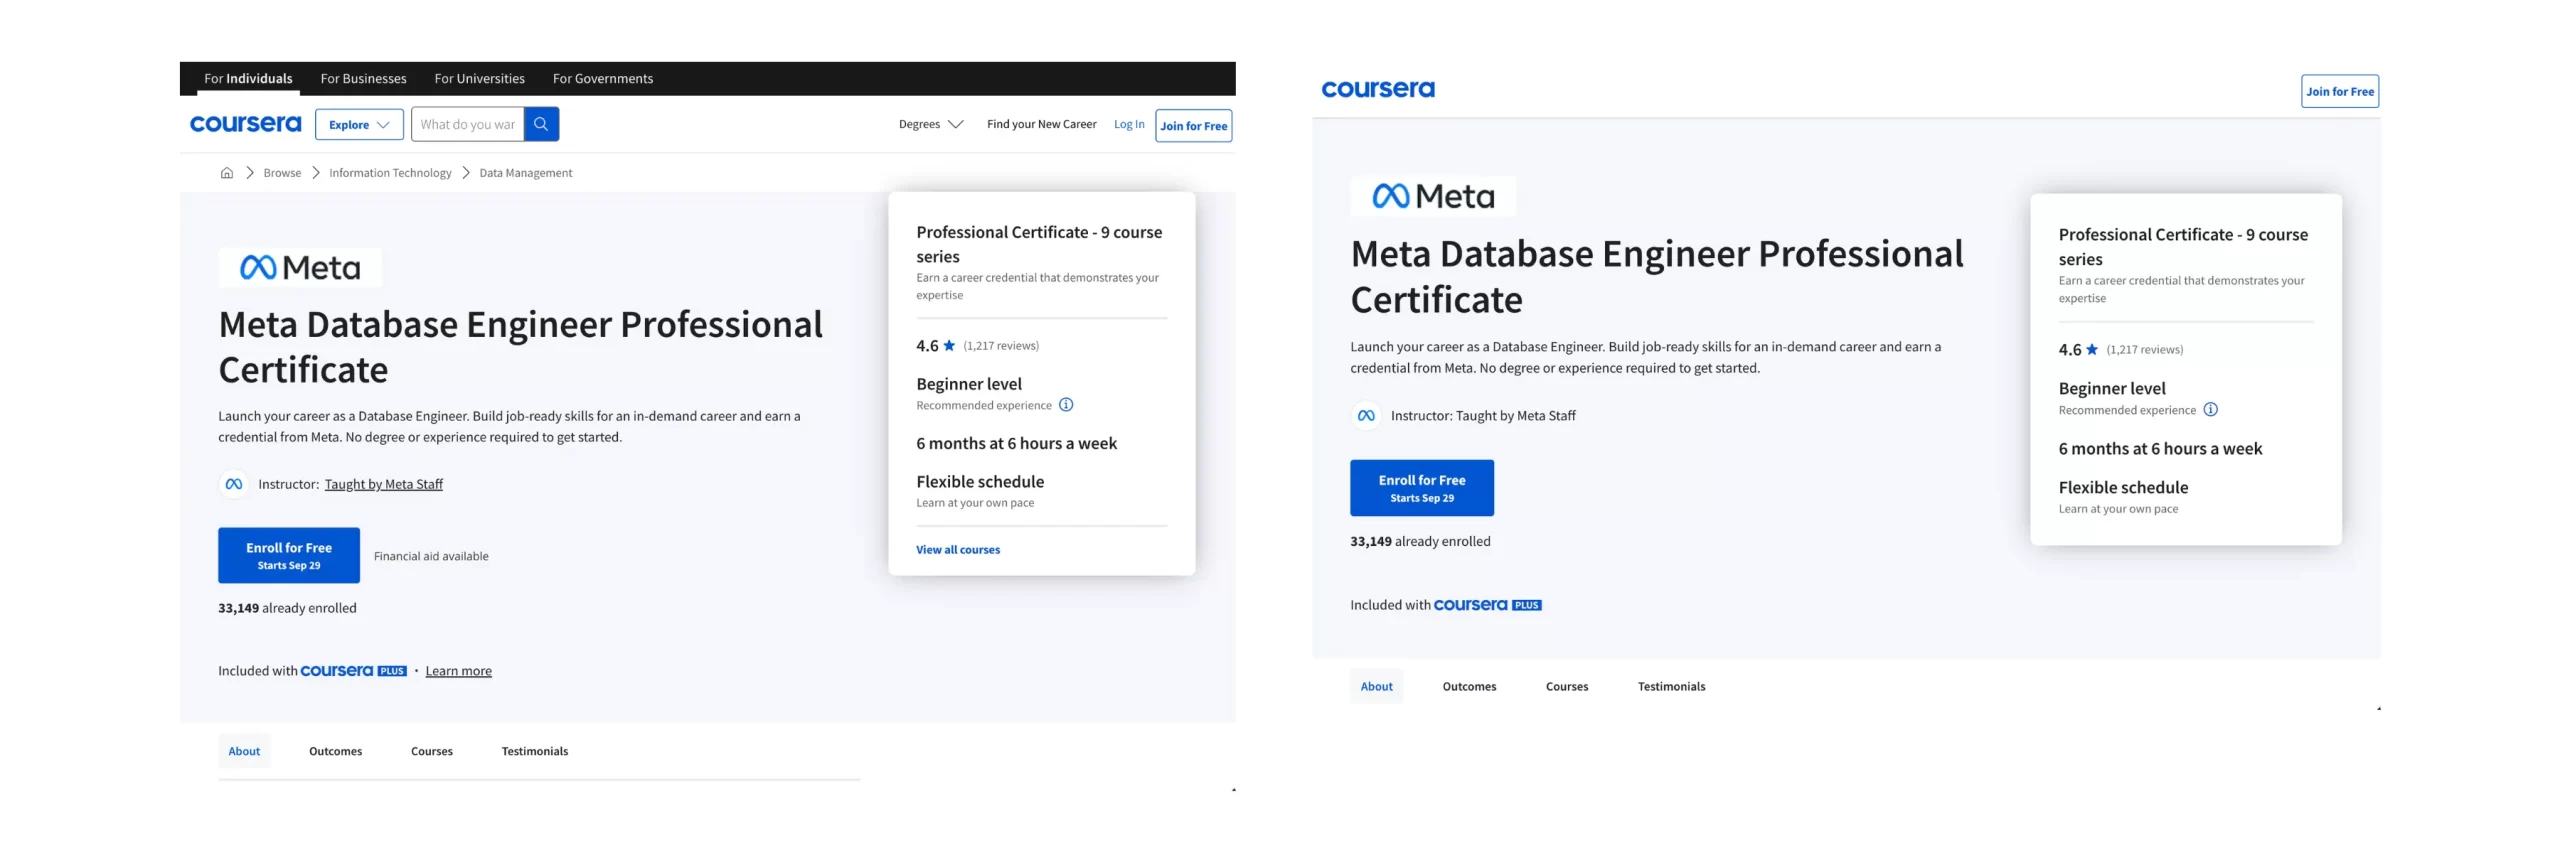Open Recommended experience info icon in left card
Image resolution: width=2560 pixels, height=853 pixels.
pos(1066,405)
